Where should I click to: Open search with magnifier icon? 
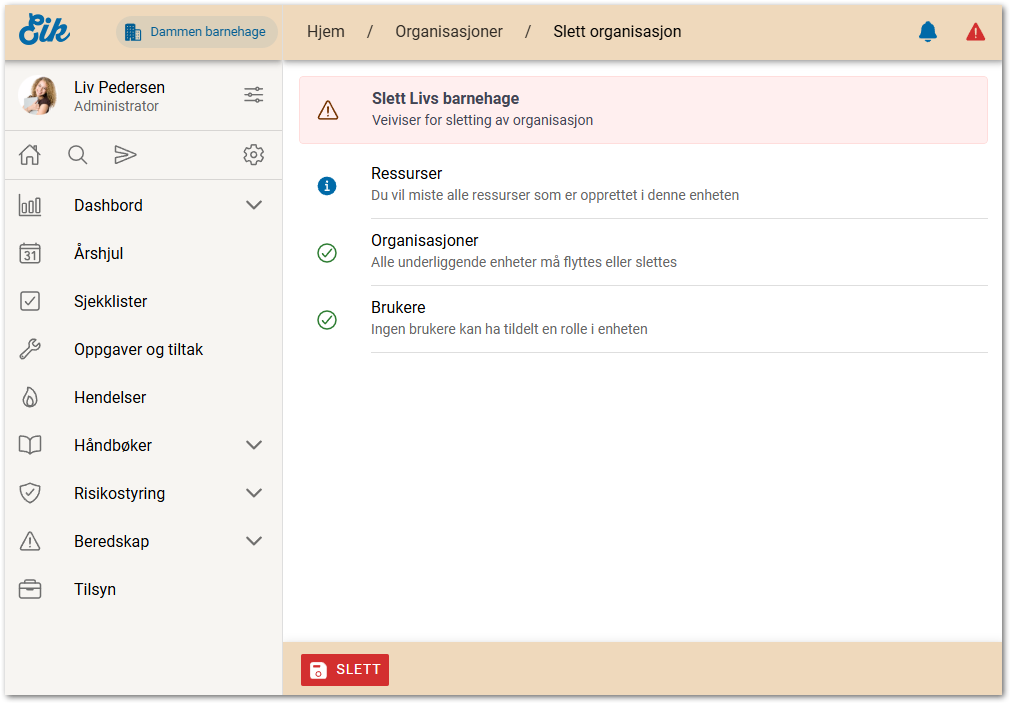(x=77, y=154)
